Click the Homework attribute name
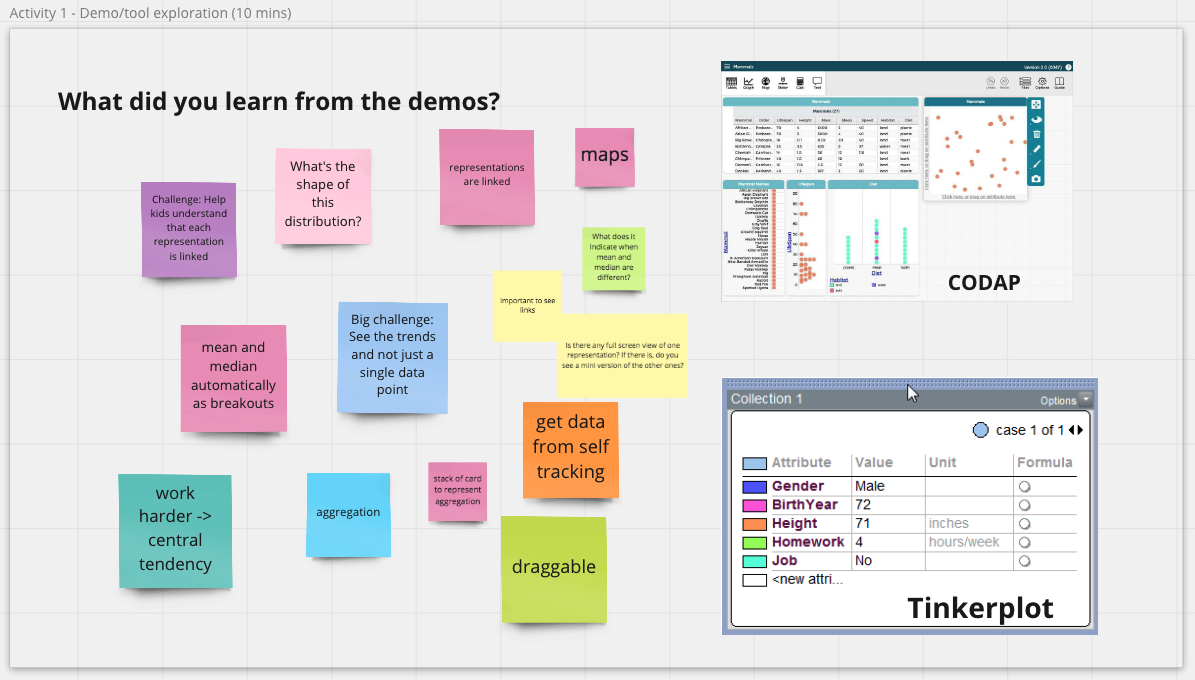The width and height of the screenshot is (1195, 680). pos(807,542)
